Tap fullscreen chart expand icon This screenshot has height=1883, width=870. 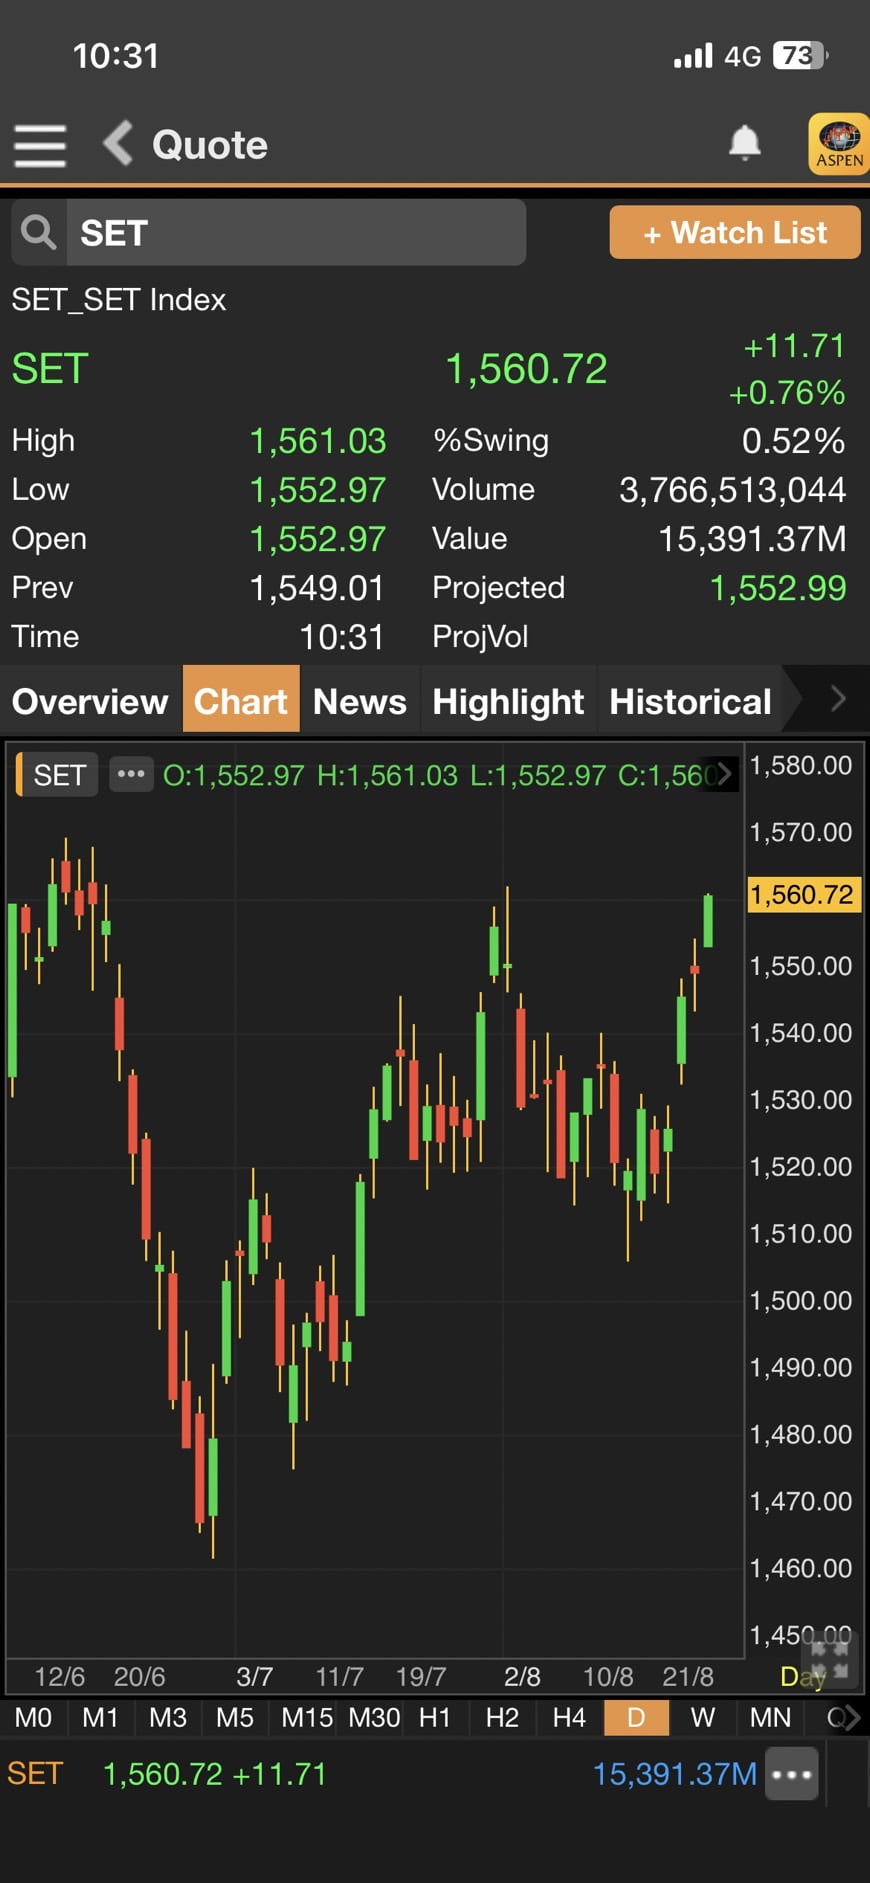click(829, 1658)
